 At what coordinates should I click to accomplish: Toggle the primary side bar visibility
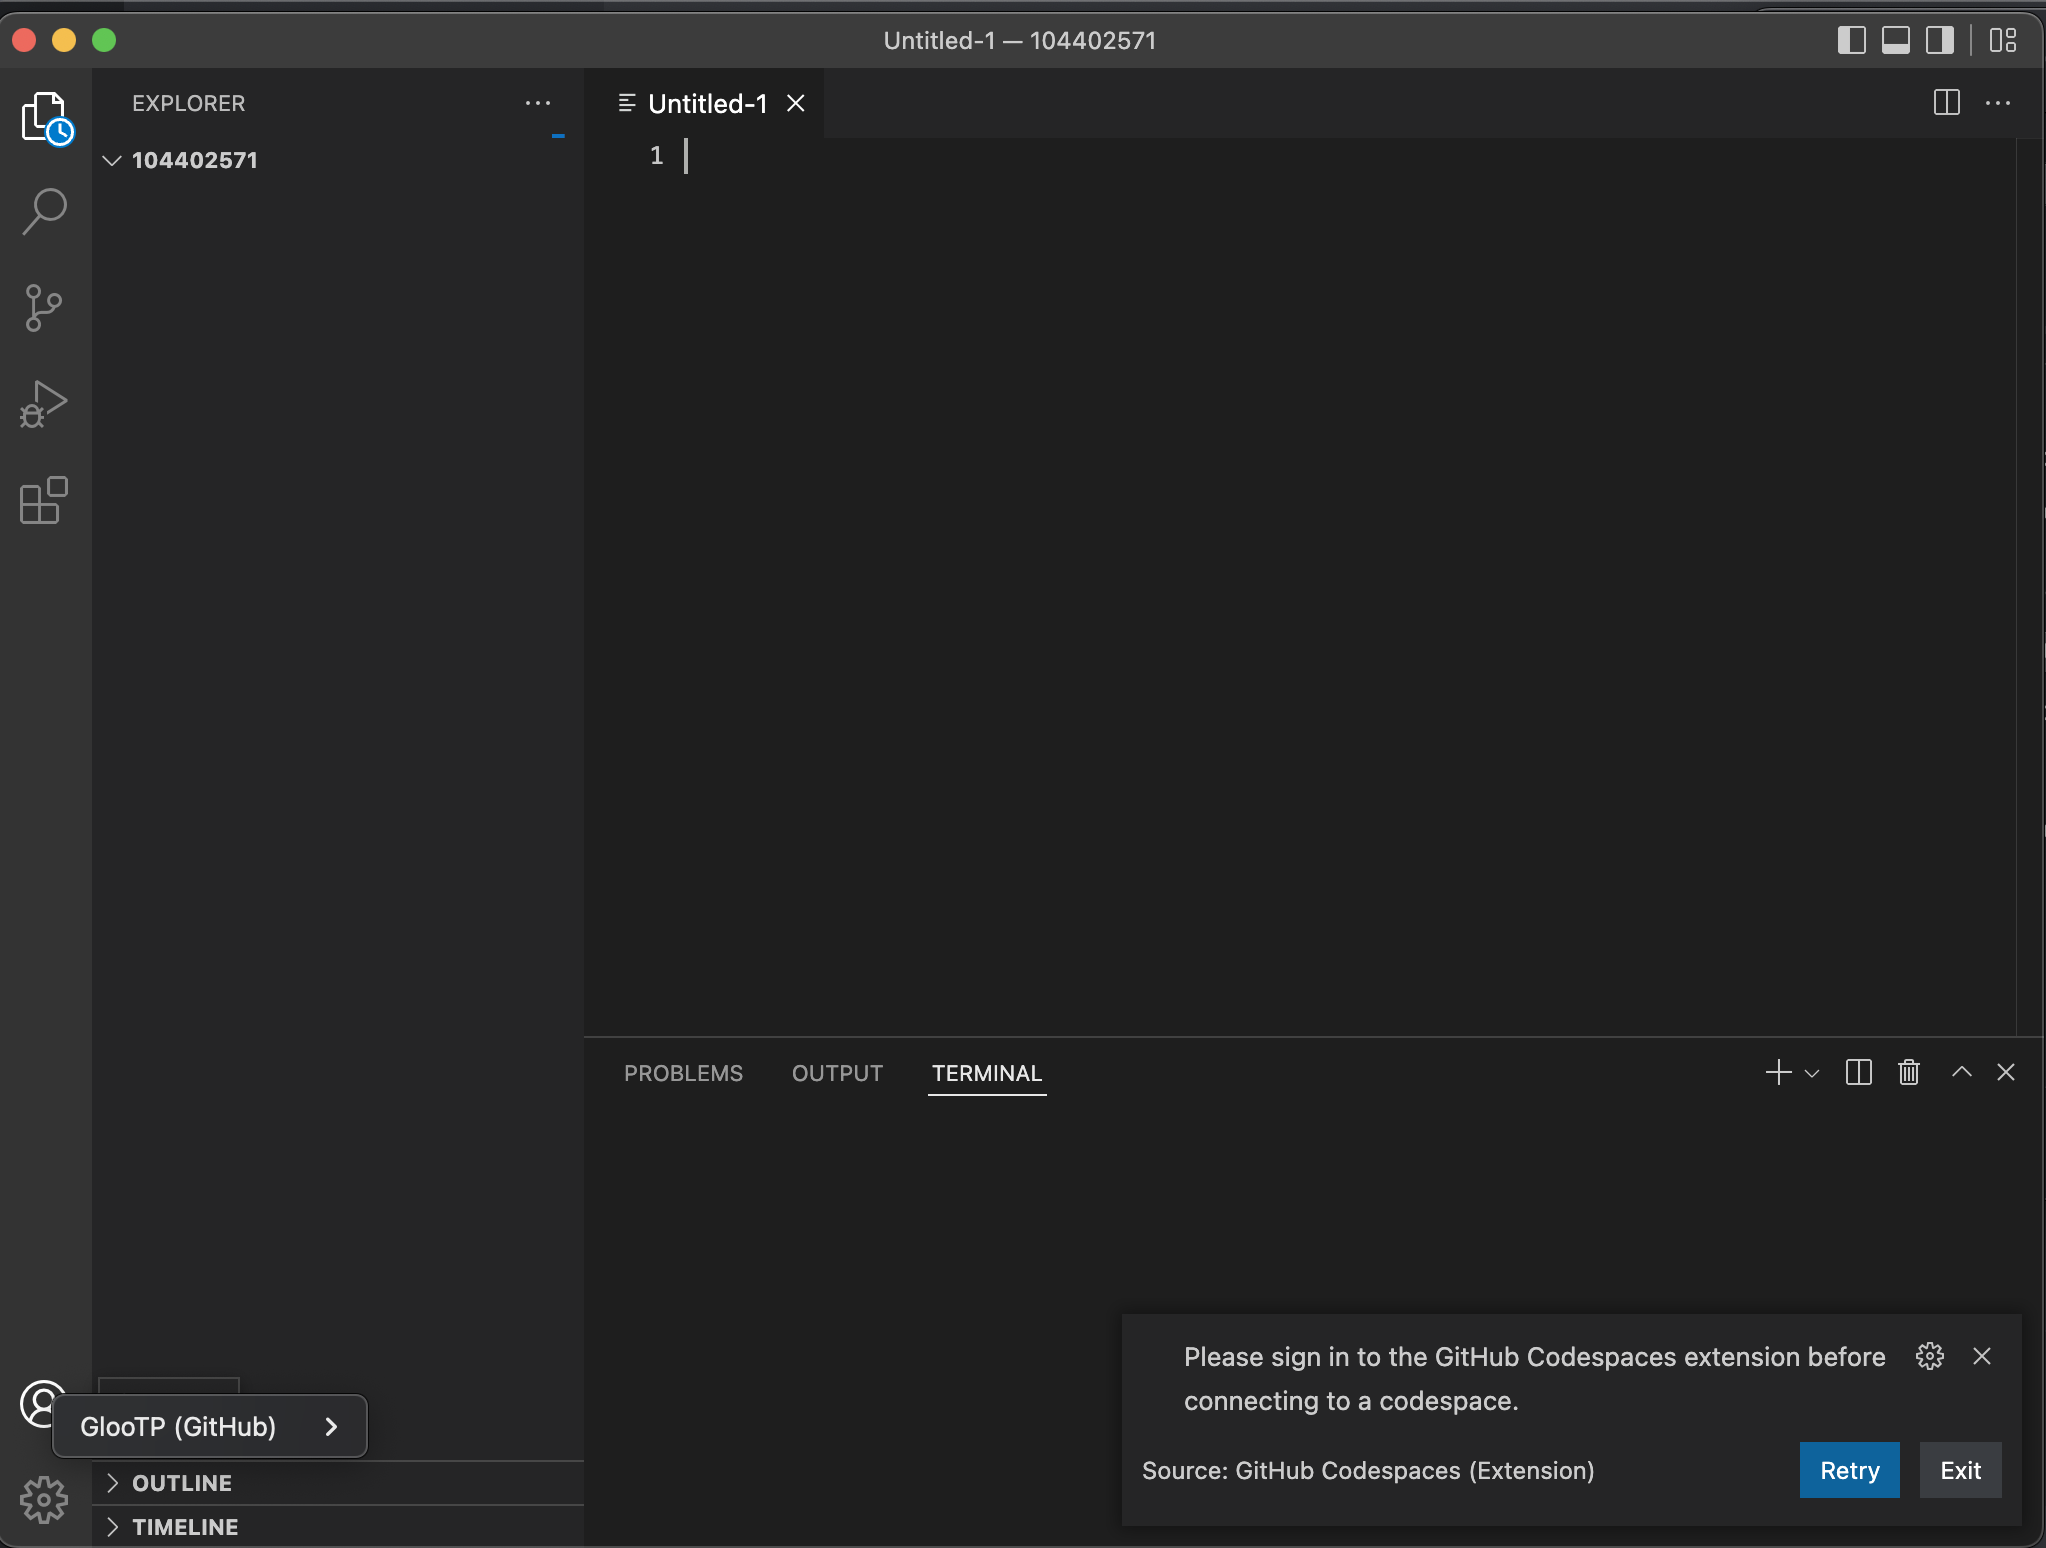tap(1851, 40)
